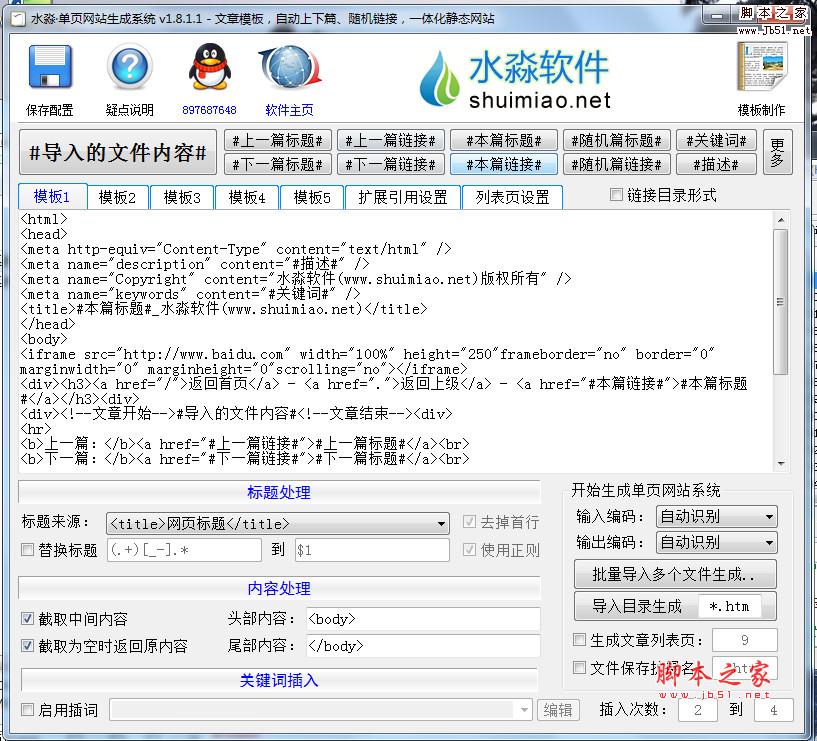Toggle the 替换标题 checkbox
The width and height of the screenshot is (817, 741).
pyautogui.click(x=28, y=550)
